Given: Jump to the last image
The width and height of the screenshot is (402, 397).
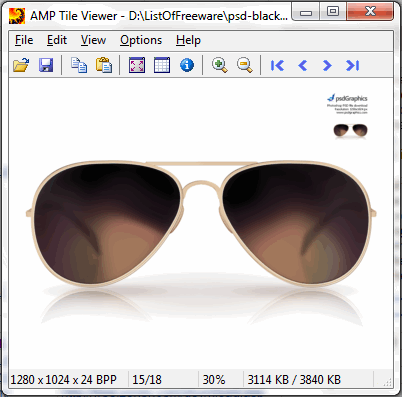Looking at the screenshot, I should tap(352, 65).
